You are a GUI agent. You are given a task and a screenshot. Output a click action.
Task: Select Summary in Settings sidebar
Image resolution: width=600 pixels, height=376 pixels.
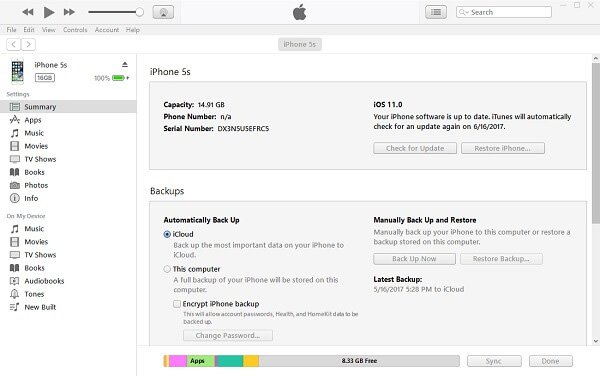coord(68,107)
